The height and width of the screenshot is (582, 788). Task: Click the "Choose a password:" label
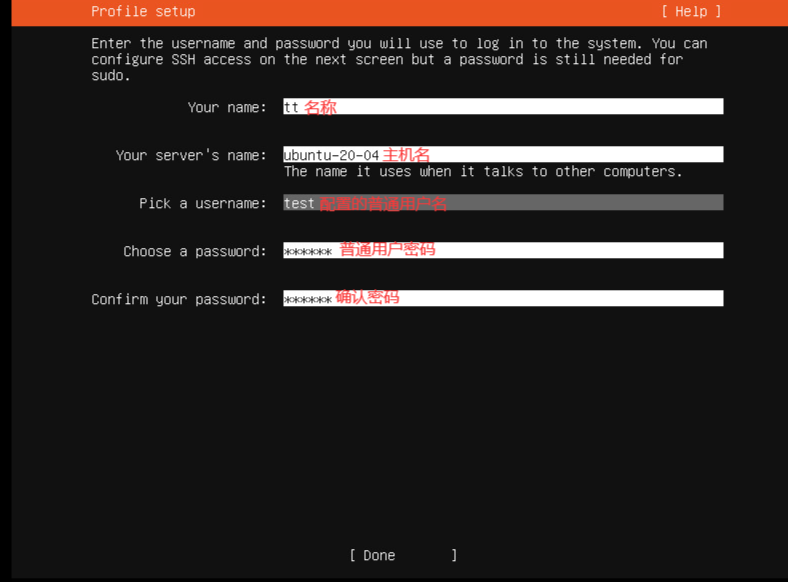[195, 251]
